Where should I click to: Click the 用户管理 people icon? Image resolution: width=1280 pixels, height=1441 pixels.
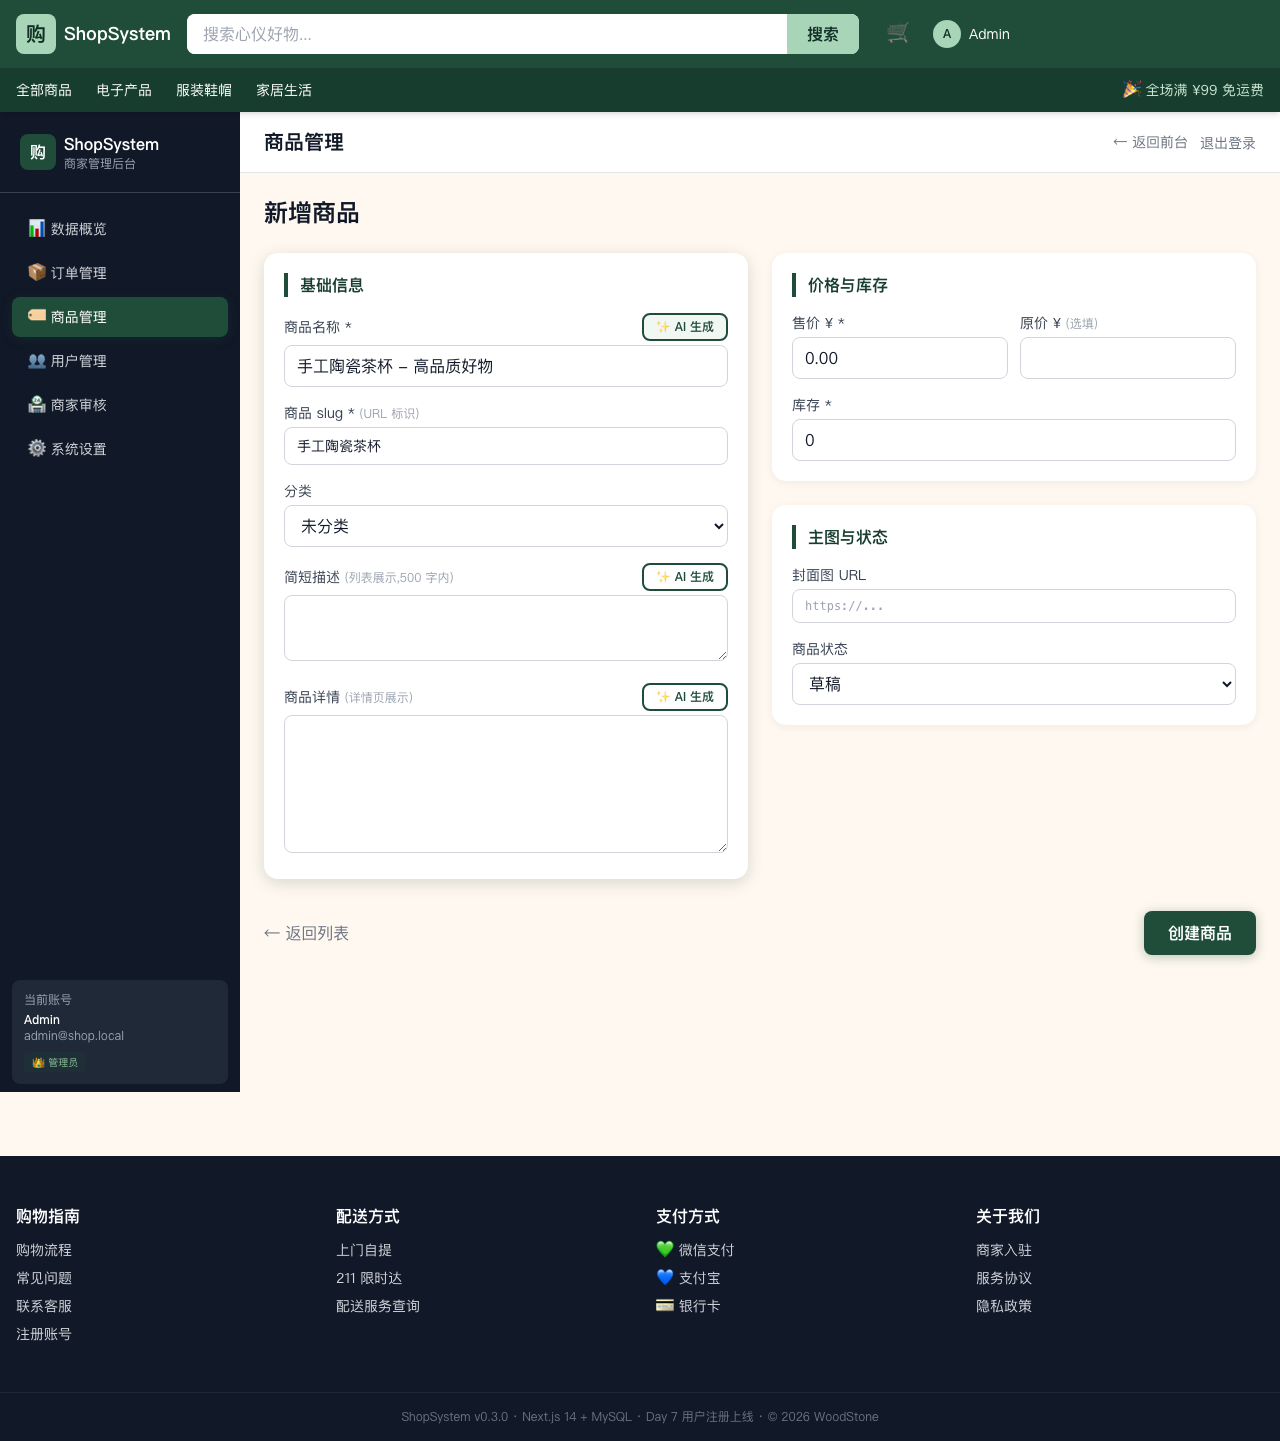pos(37,360)
